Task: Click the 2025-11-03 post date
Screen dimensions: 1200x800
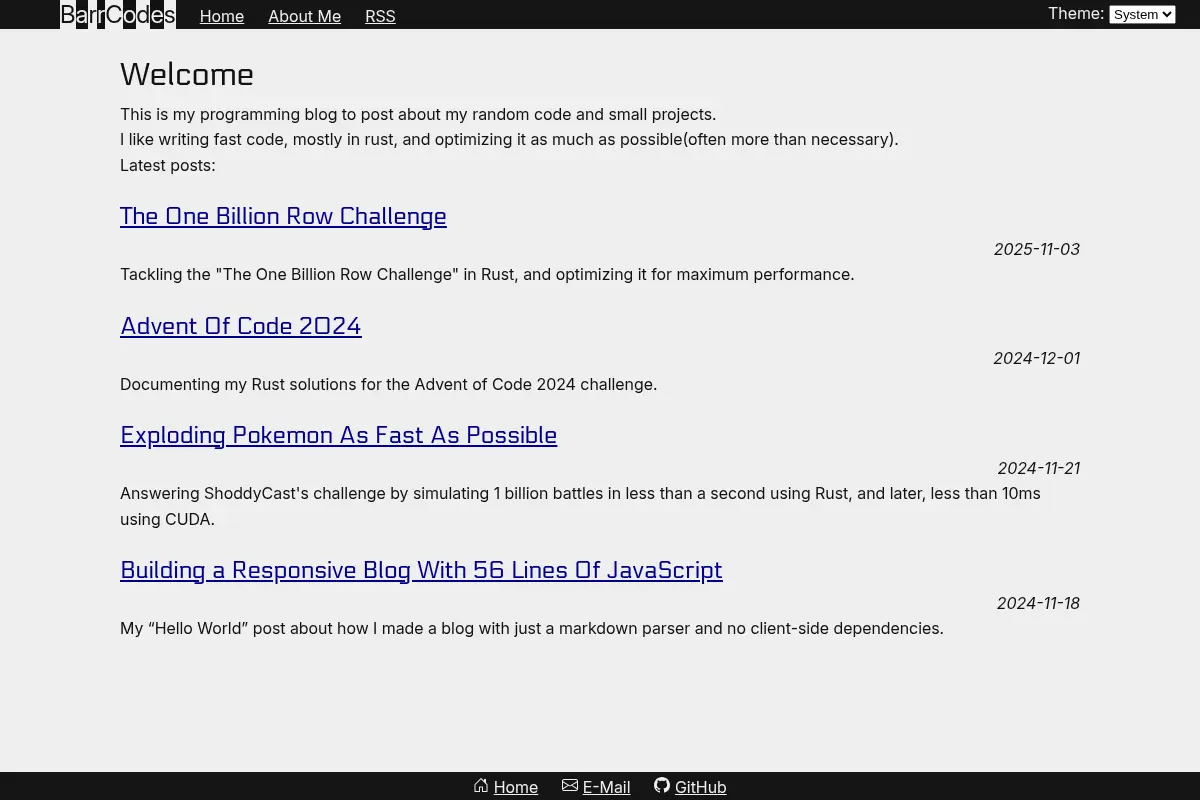Action: (x=1037, y=249)
